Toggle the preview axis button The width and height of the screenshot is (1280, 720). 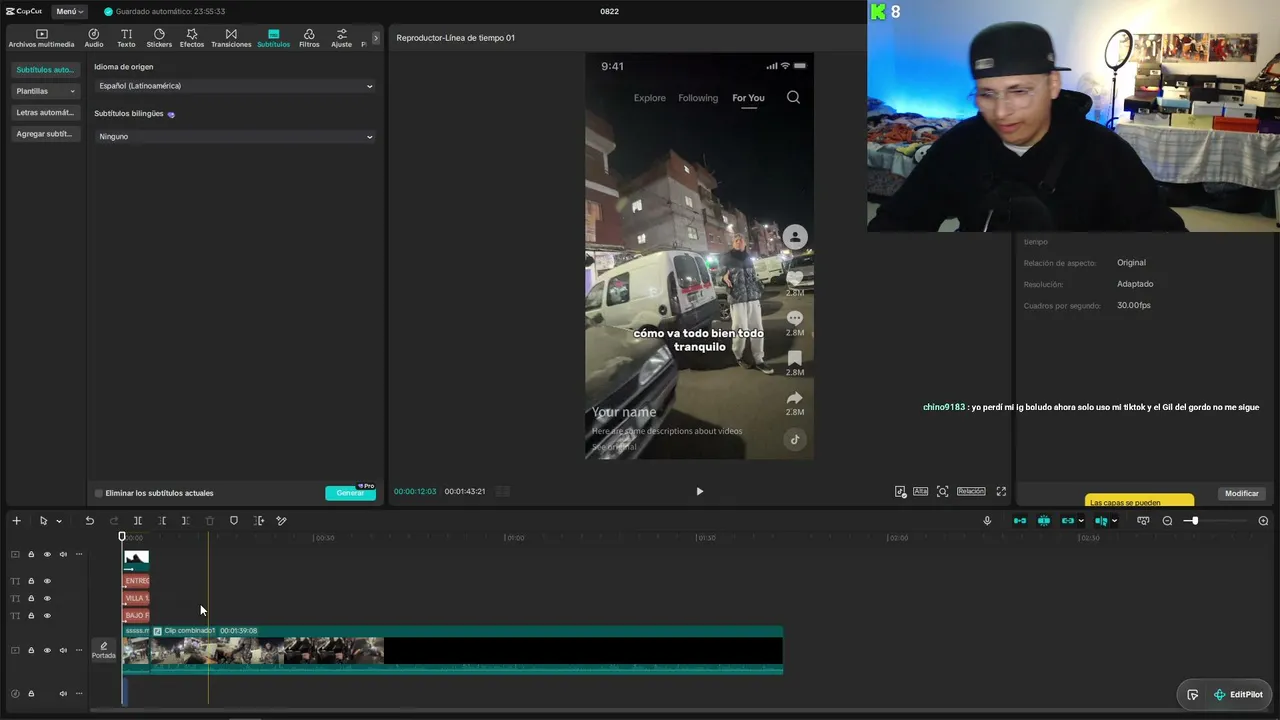pos(1101,521)
